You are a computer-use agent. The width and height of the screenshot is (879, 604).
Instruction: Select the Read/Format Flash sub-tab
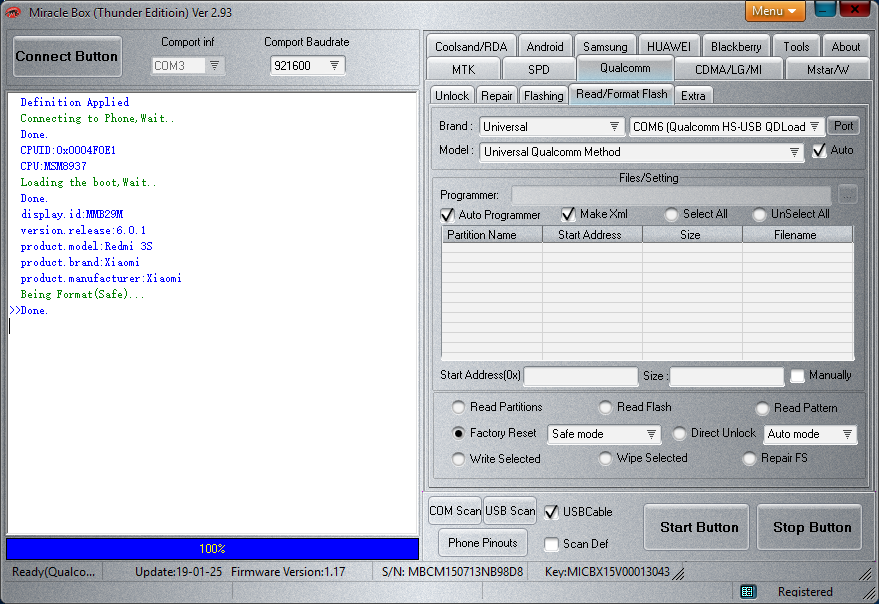coord(622,94)
